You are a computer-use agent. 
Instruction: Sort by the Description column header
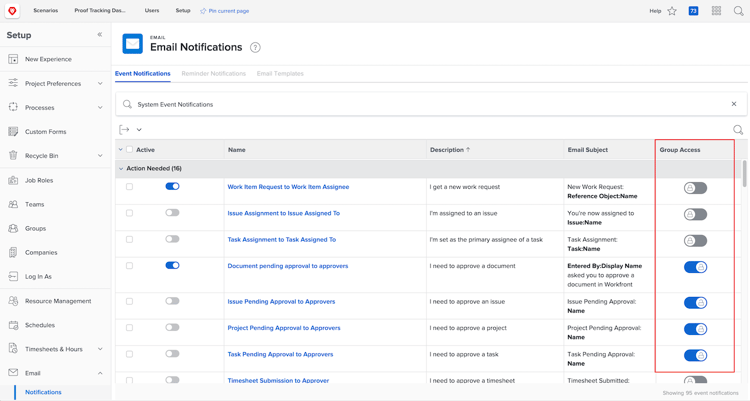447,150
